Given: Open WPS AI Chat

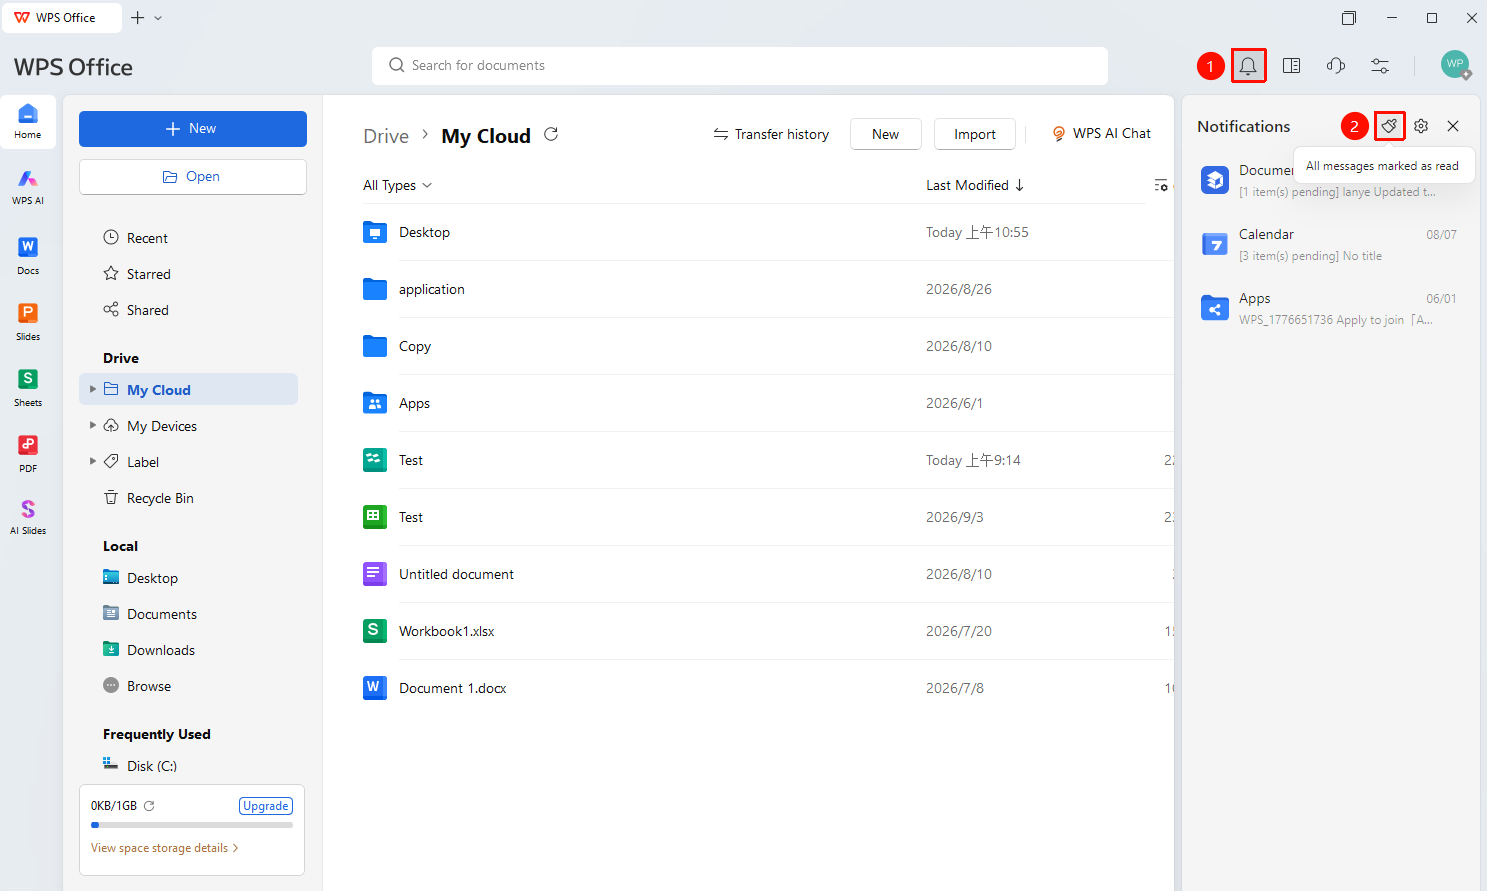Looking at the screenshot, I should pos(1101,134).
